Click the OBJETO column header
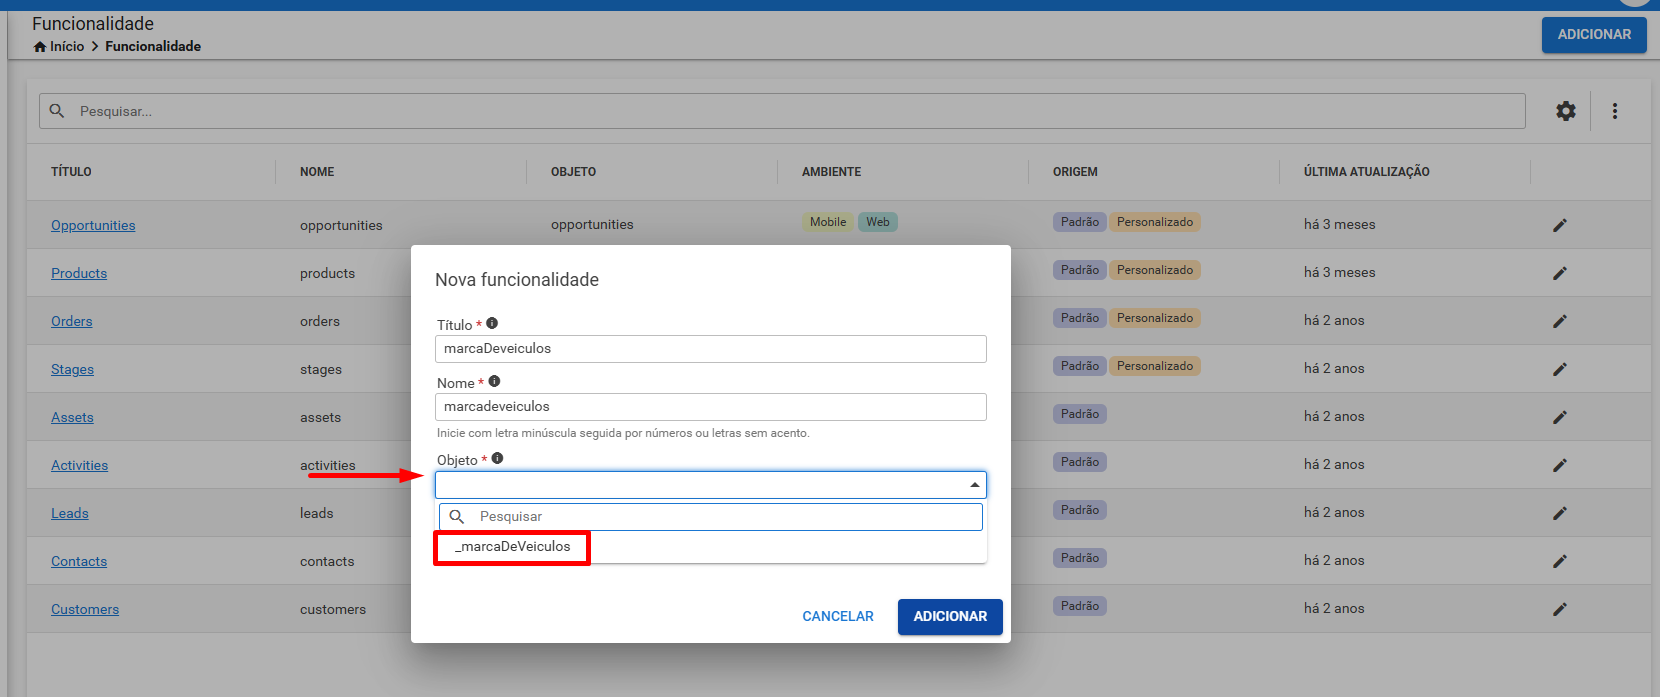Viewport: 1660px width, 697px height. pos(573,172)
